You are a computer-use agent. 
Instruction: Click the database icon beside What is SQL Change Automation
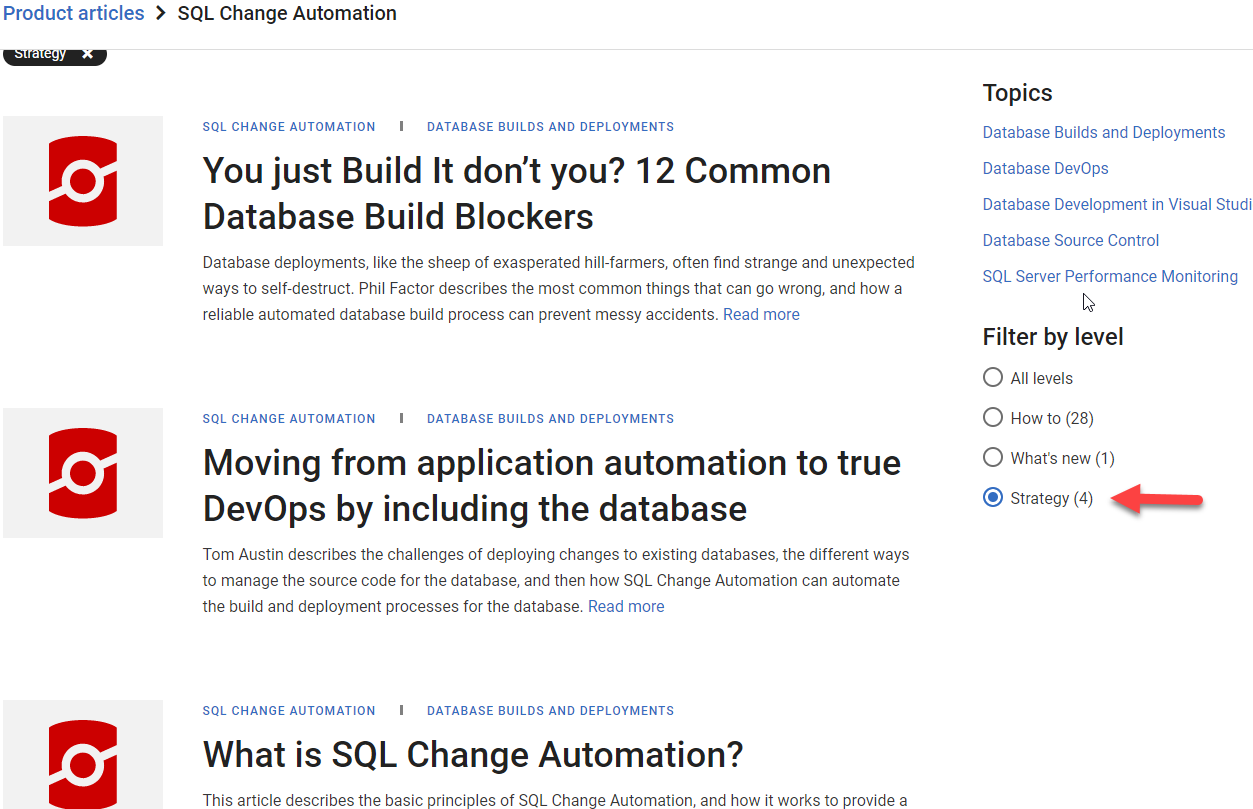click(x=83, y=762)
